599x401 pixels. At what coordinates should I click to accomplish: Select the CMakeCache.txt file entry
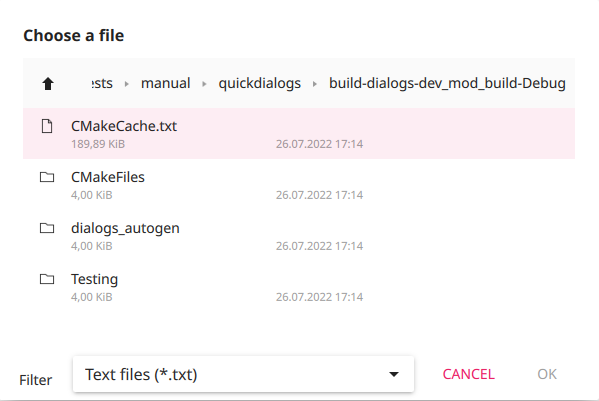pos(299,133)
